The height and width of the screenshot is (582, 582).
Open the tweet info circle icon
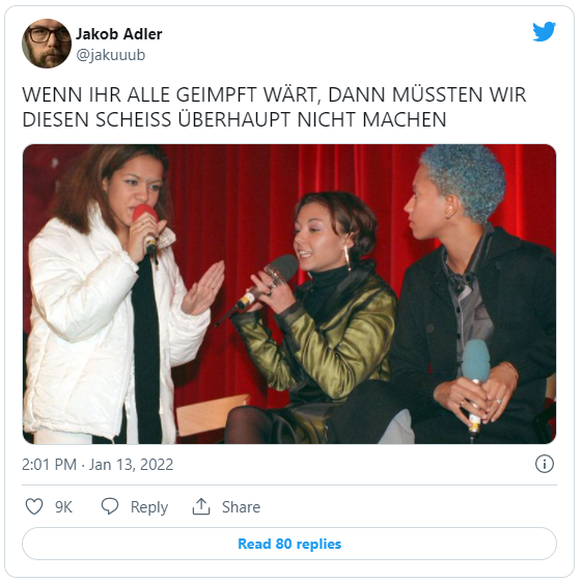click(x=545, y=464)
